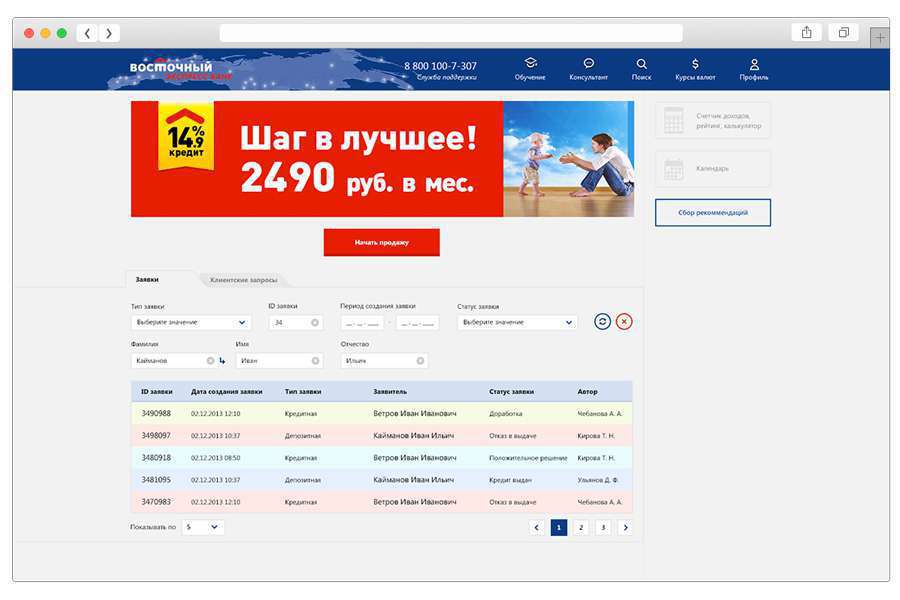Switch to the Клиентские запросы tab

(244, 280)
